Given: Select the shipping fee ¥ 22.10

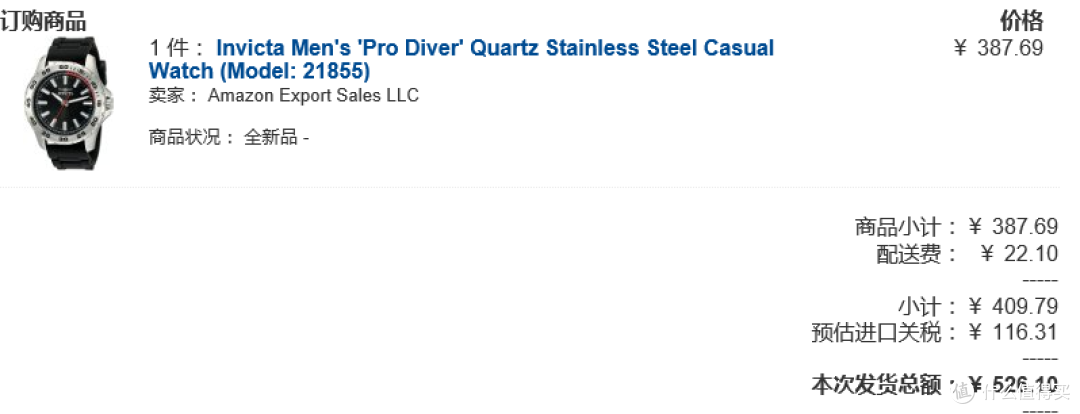Looking at the screenshot, I should [1019, 253].
